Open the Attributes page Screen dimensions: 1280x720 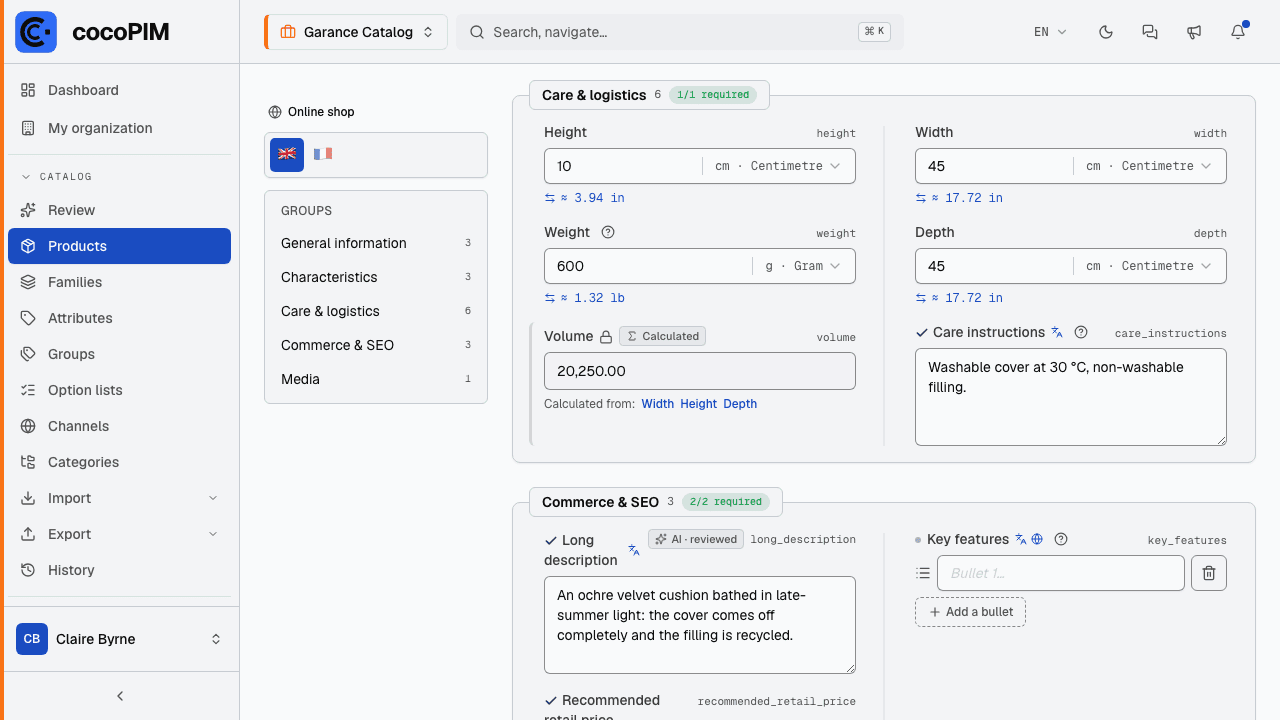(120, 318)
